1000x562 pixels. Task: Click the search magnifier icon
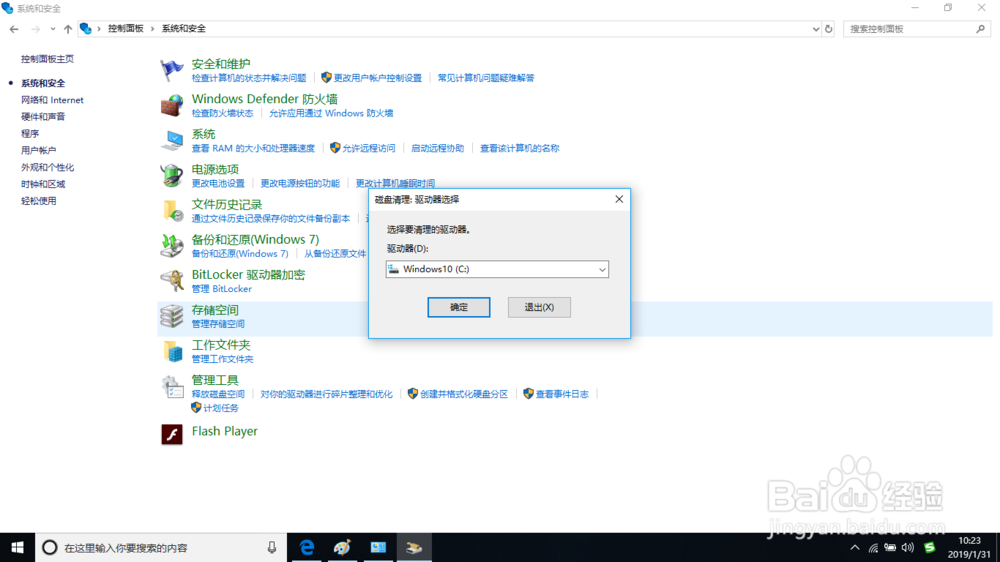[980, 29]
